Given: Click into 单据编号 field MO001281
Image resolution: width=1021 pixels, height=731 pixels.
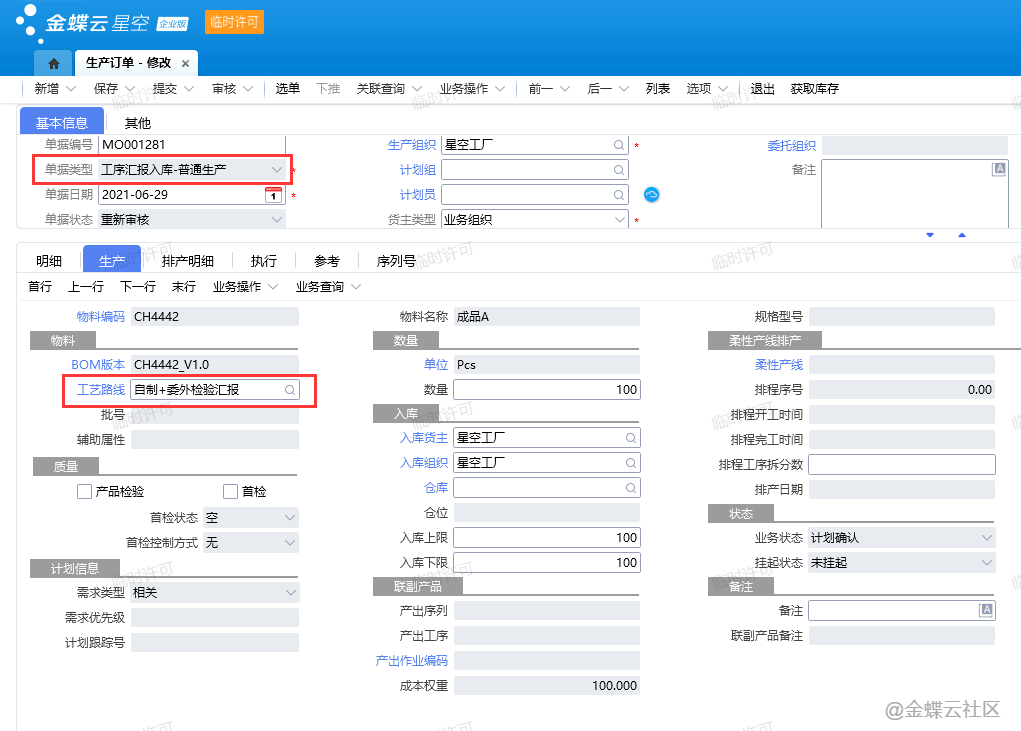Looking at the screenshot, I should 192,145.
